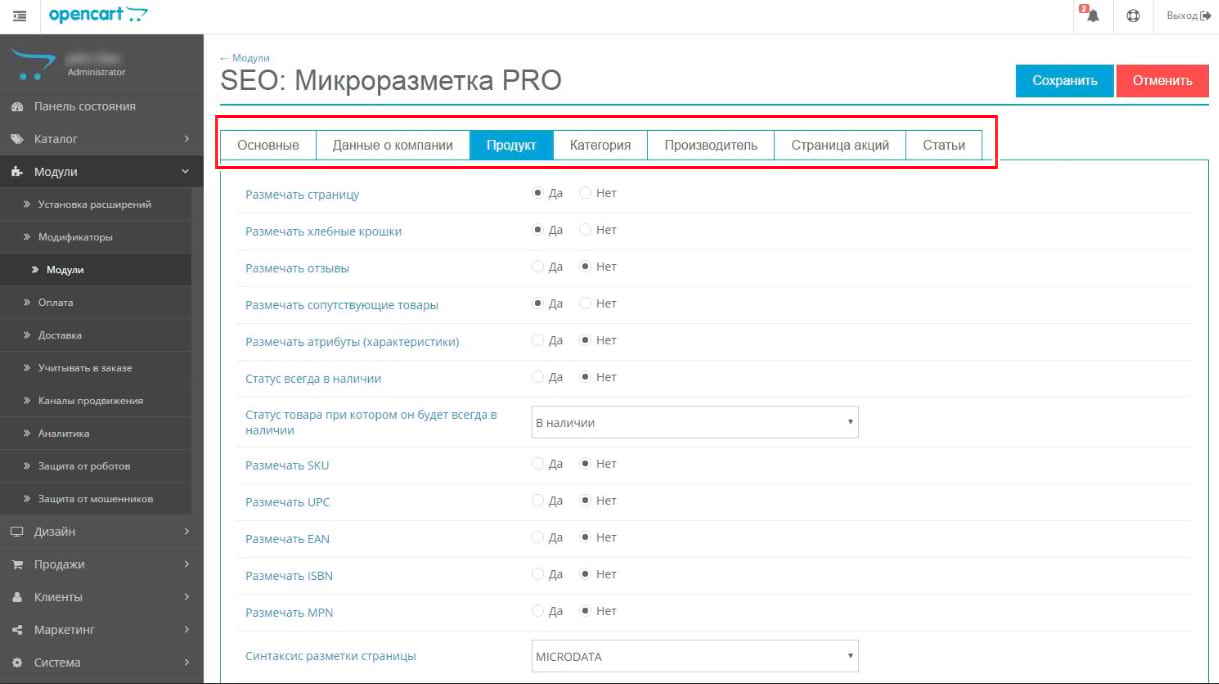Image resolution: width=1219 pixels, height=684 pixels.
Task: Select Да for Размечать EAN
Action: tap(538, 537)
